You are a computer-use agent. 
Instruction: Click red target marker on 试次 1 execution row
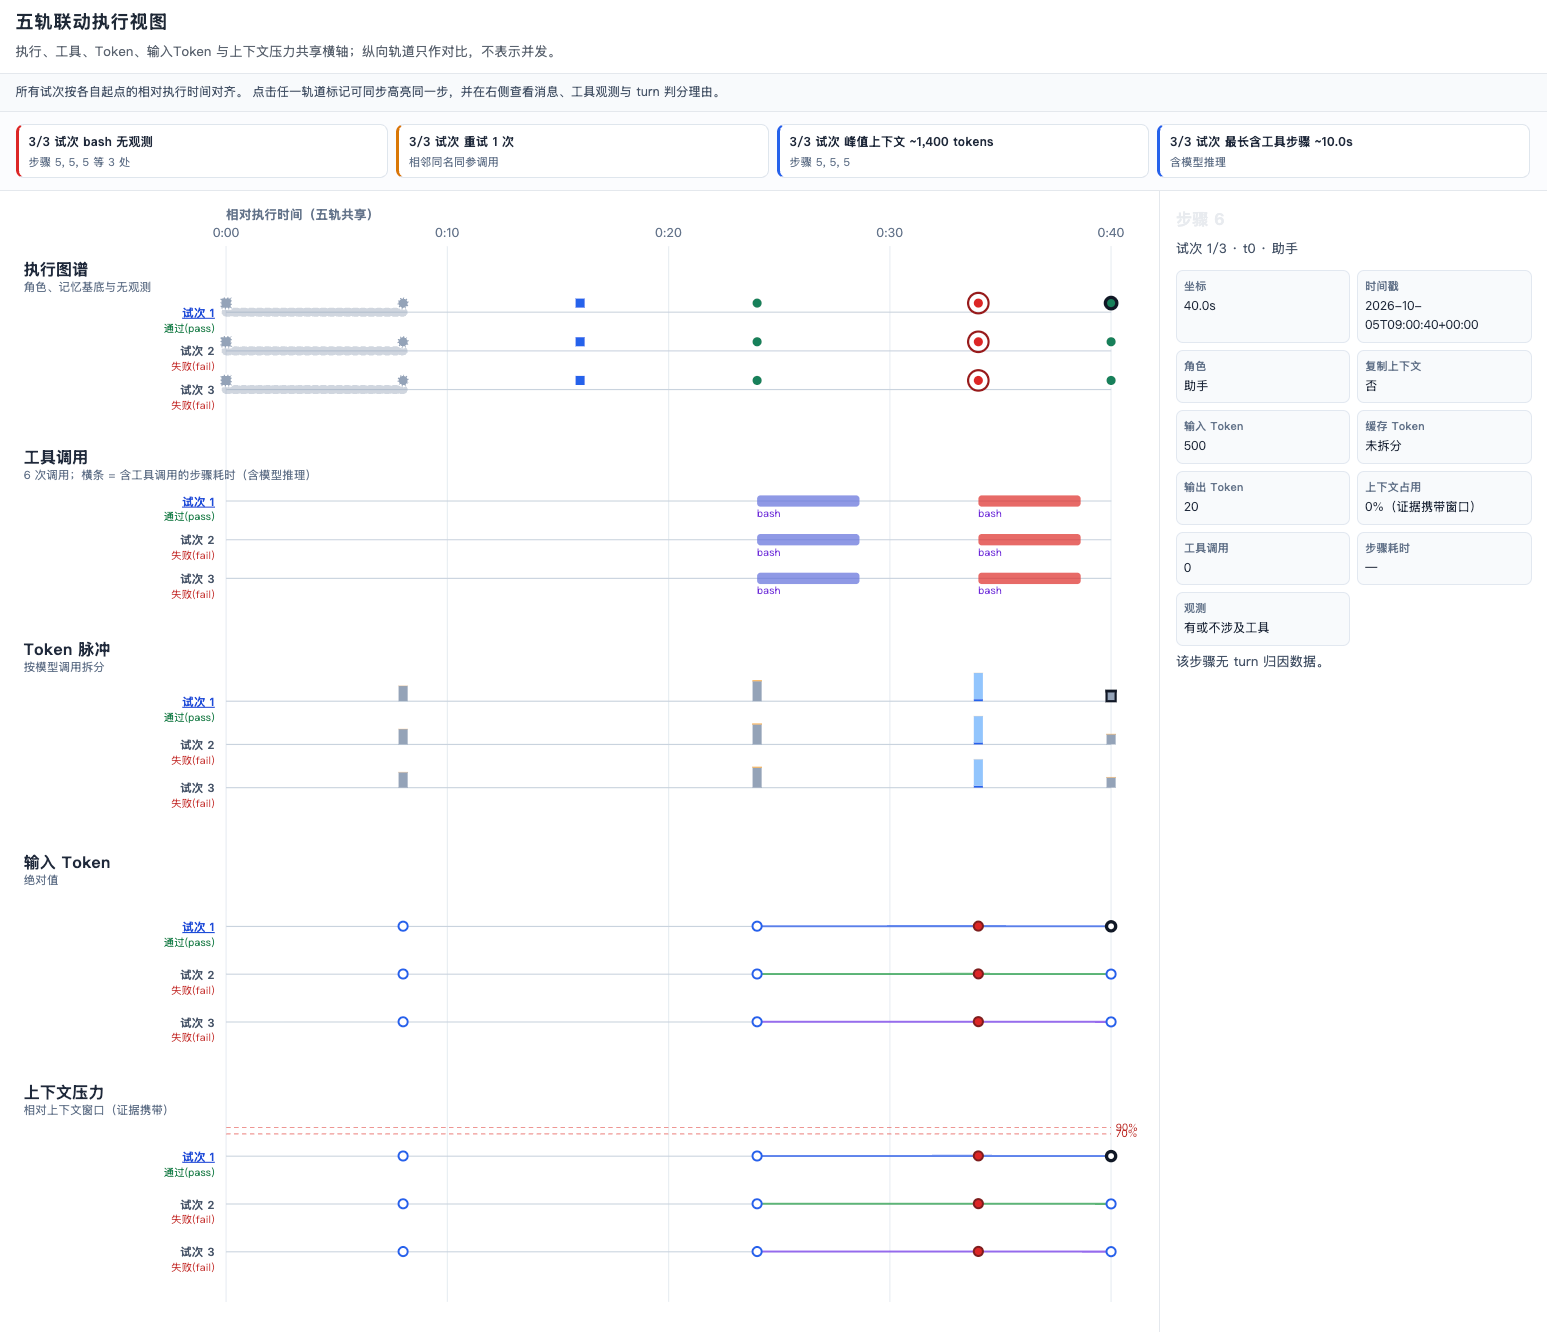point(978,303)
